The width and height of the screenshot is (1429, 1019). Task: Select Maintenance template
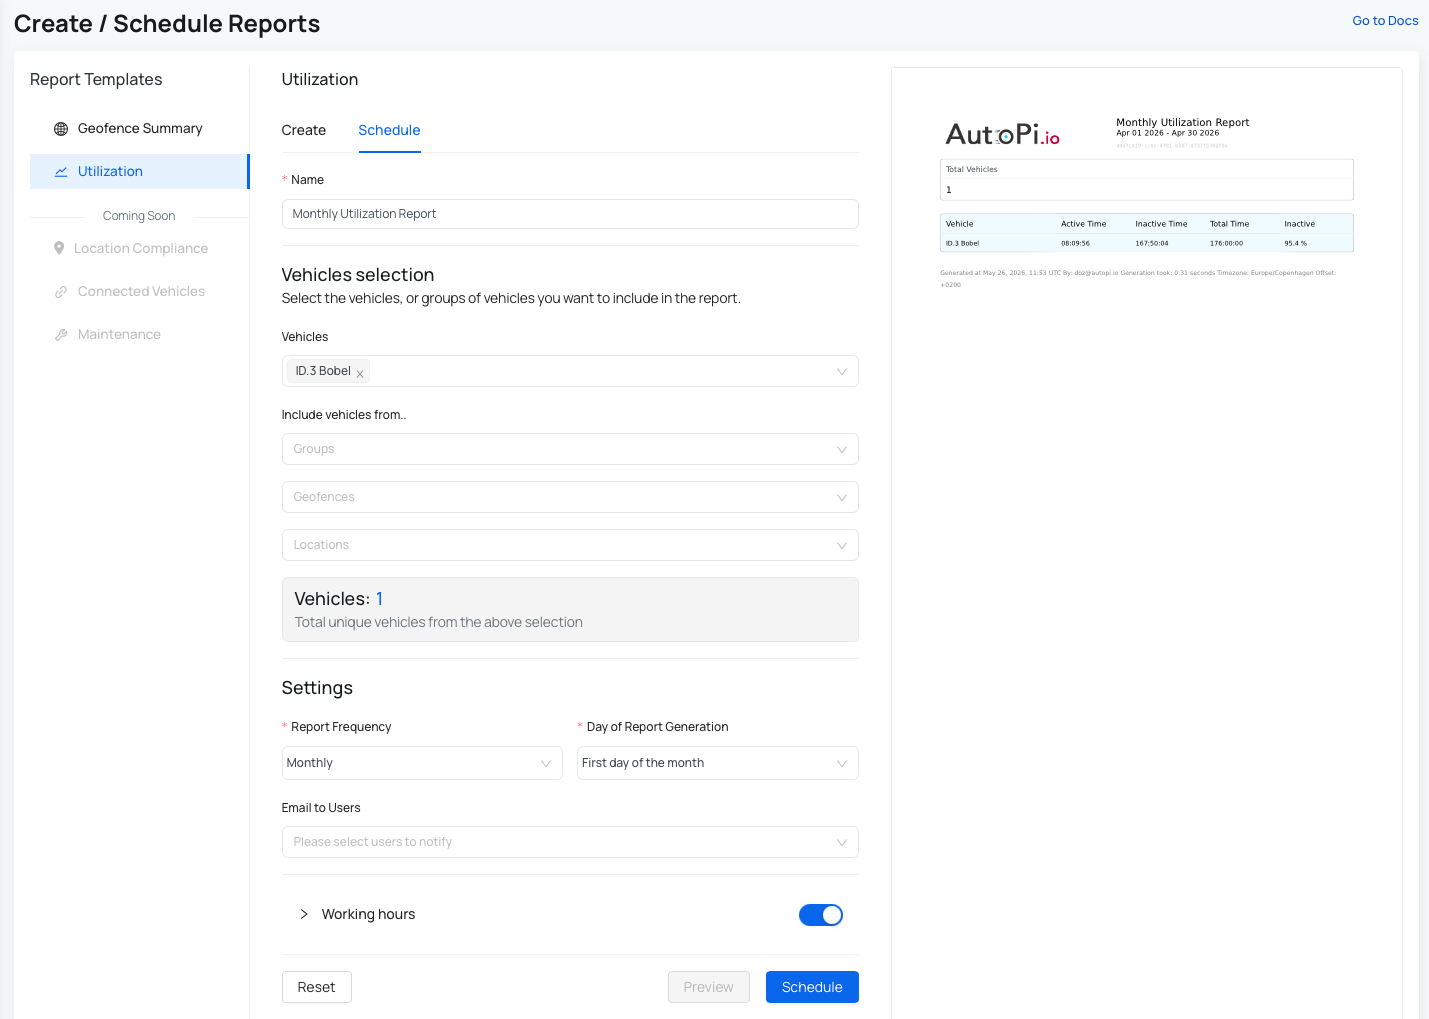point(139,334)
